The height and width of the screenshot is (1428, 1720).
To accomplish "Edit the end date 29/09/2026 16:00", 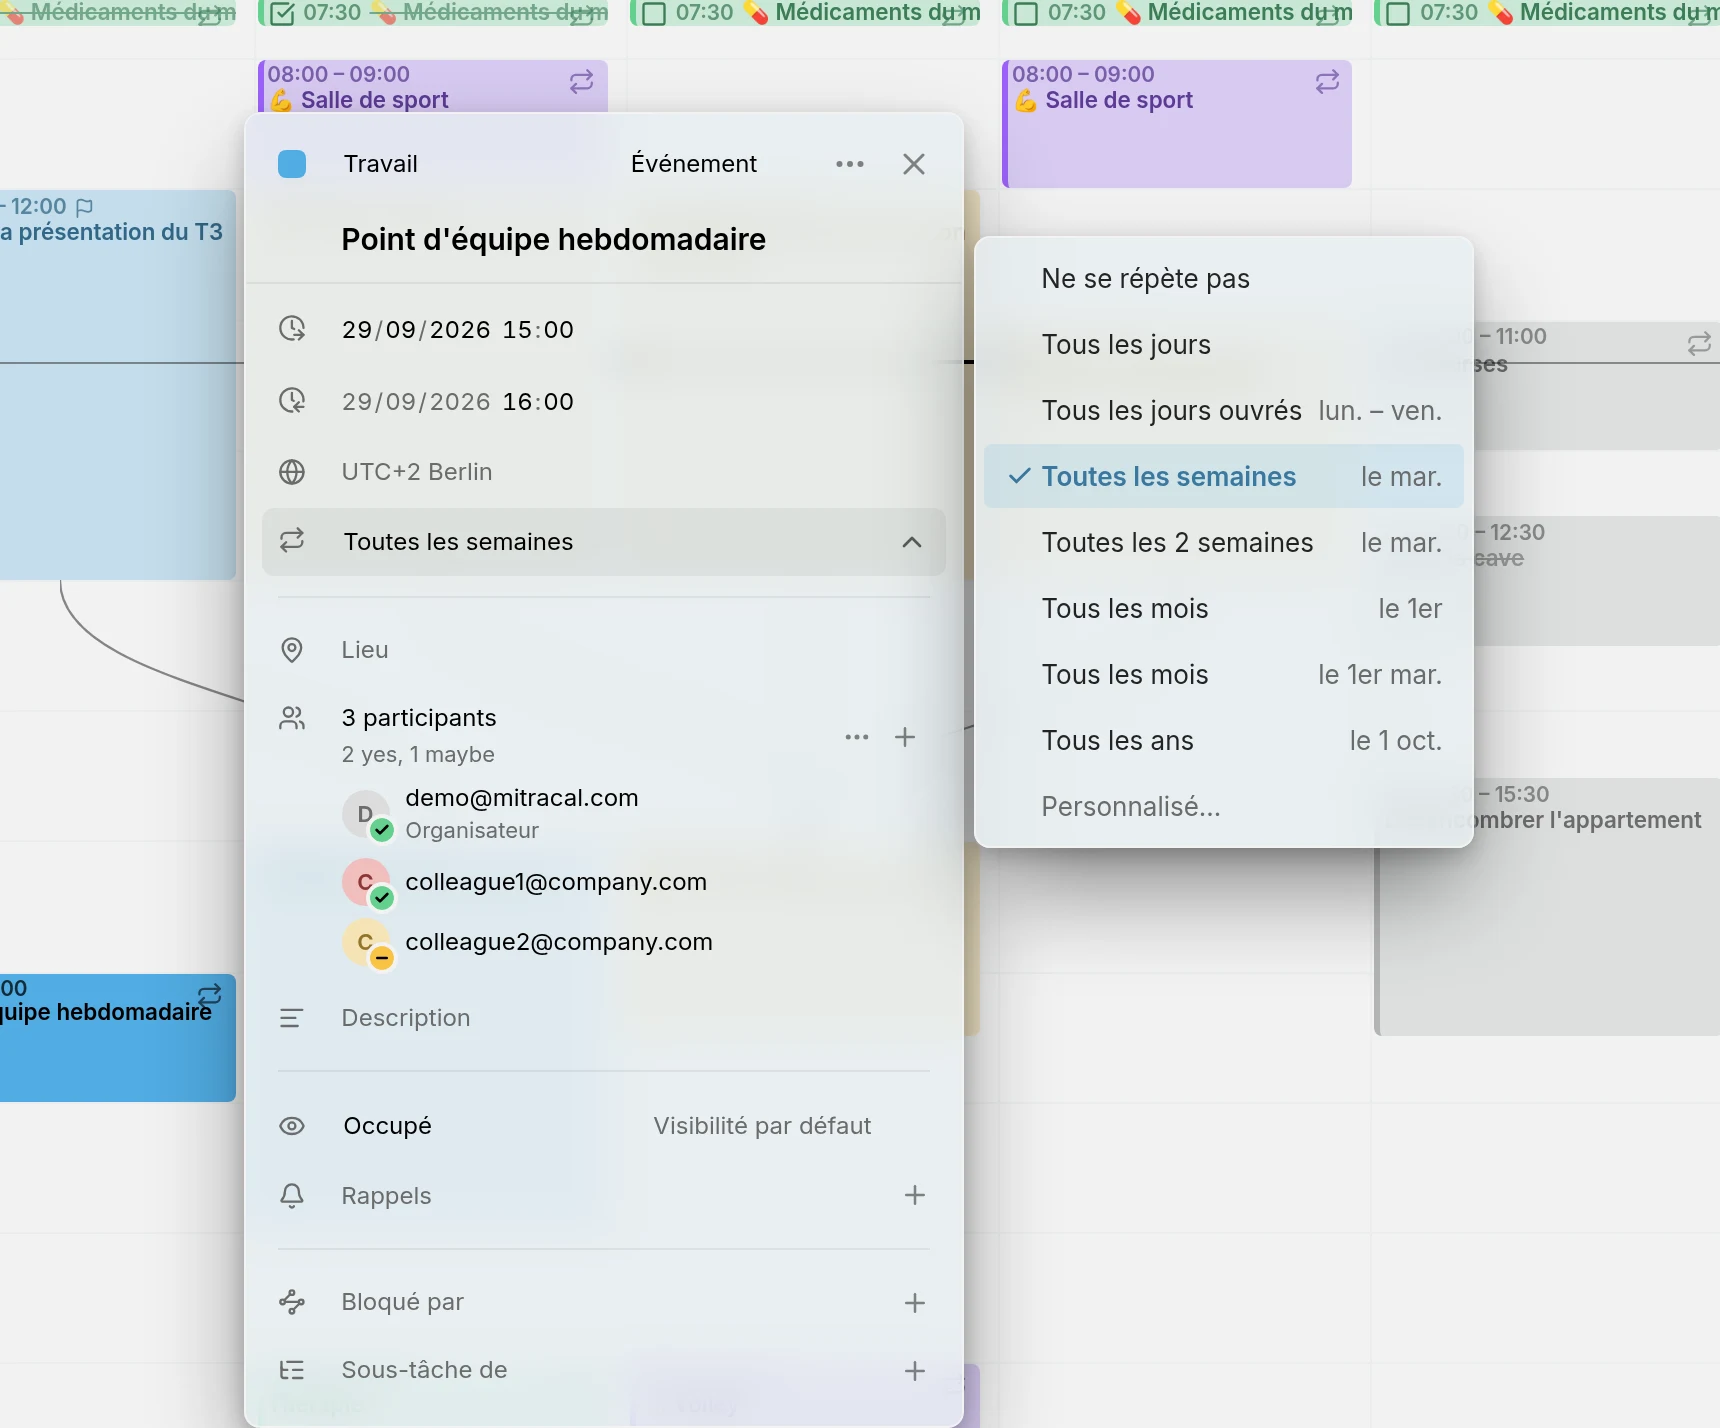I will point(458,402).
